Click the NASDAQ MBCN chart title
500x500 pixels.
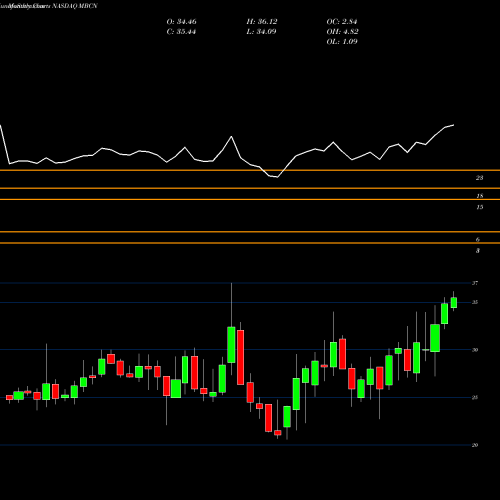tap(49, 6)
